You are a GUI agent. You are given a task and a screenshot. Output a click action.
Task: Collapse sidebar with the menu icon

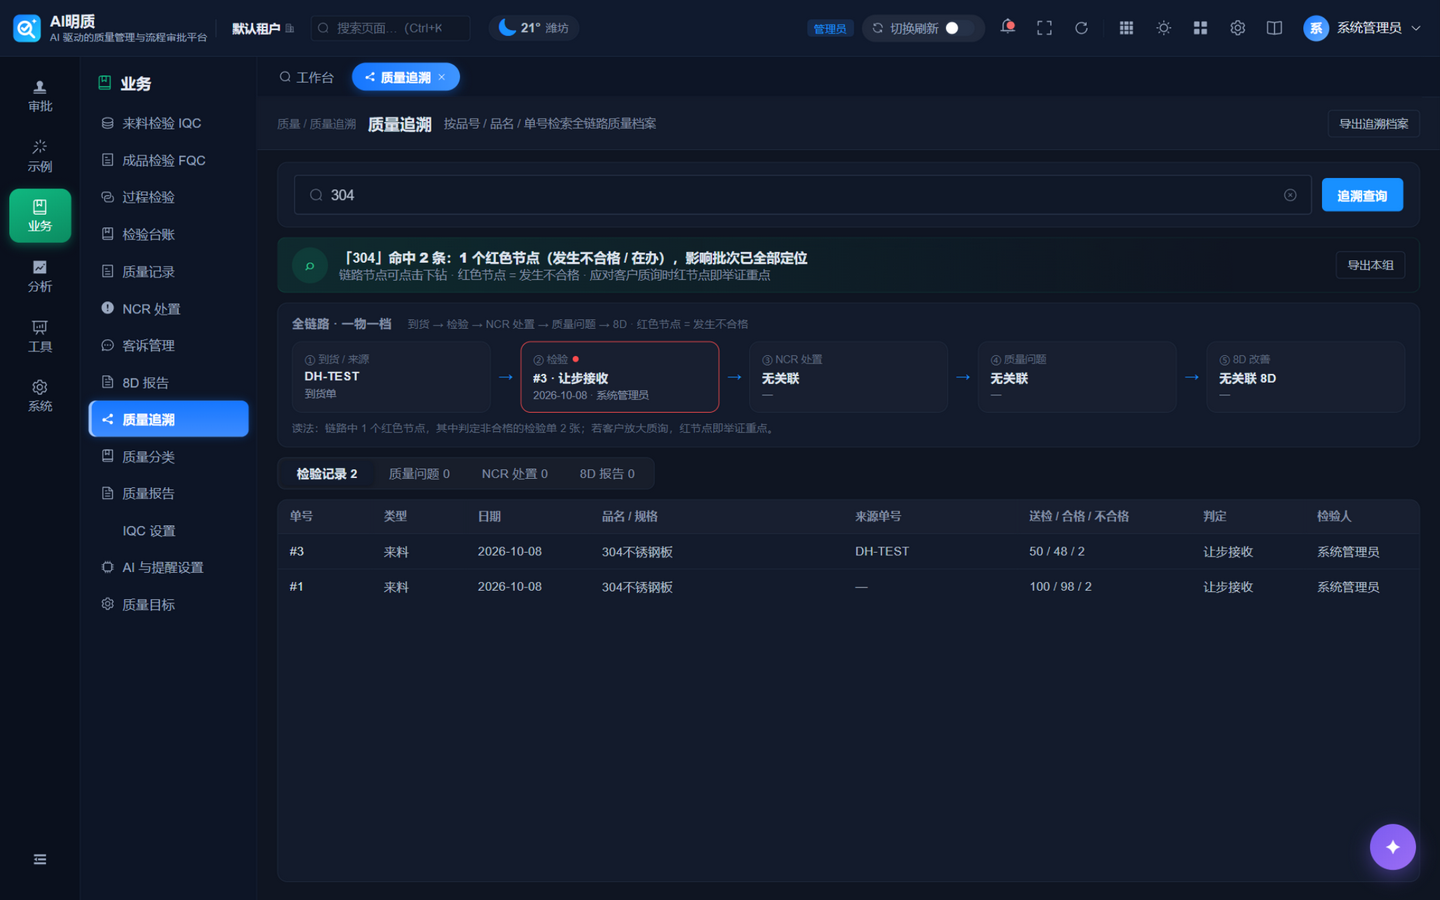click(x=40, y=859)
